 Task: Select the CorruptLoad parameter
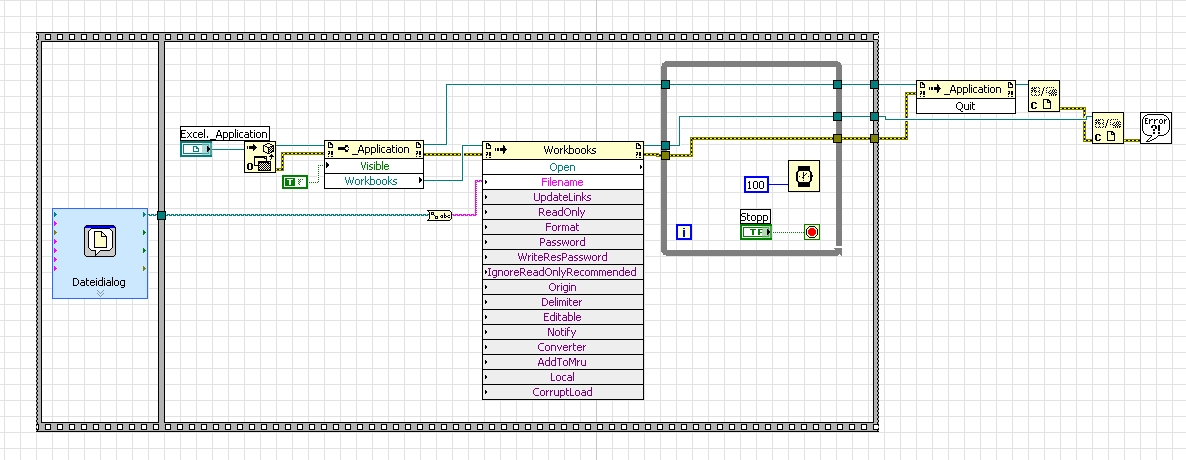pos(563,392)
